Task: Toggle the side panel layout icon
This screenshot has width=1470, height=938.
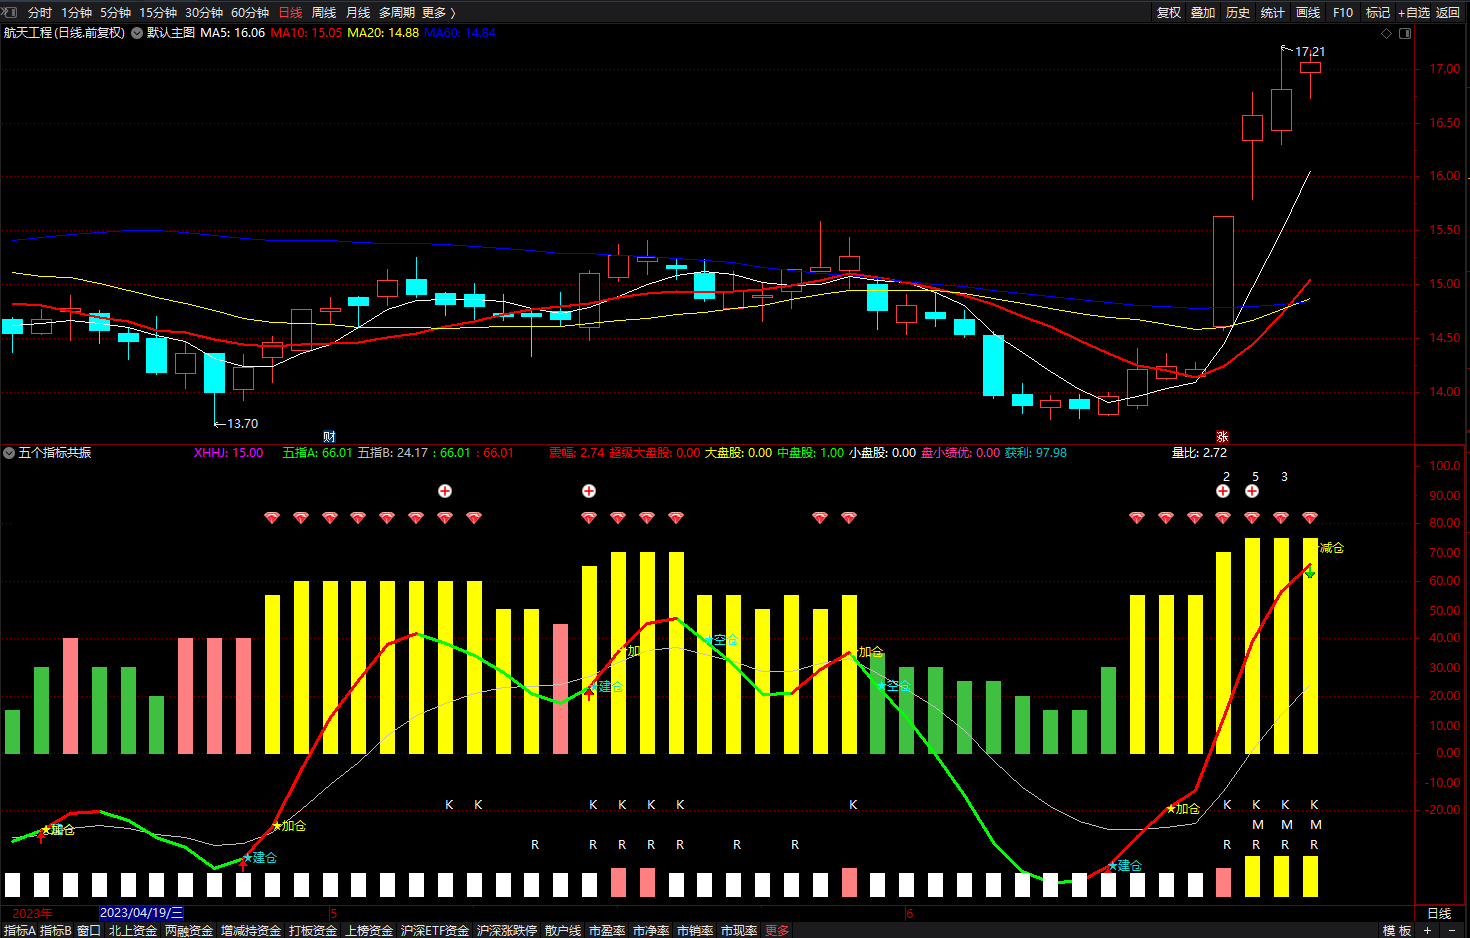Action: (x=1405, y=33)
